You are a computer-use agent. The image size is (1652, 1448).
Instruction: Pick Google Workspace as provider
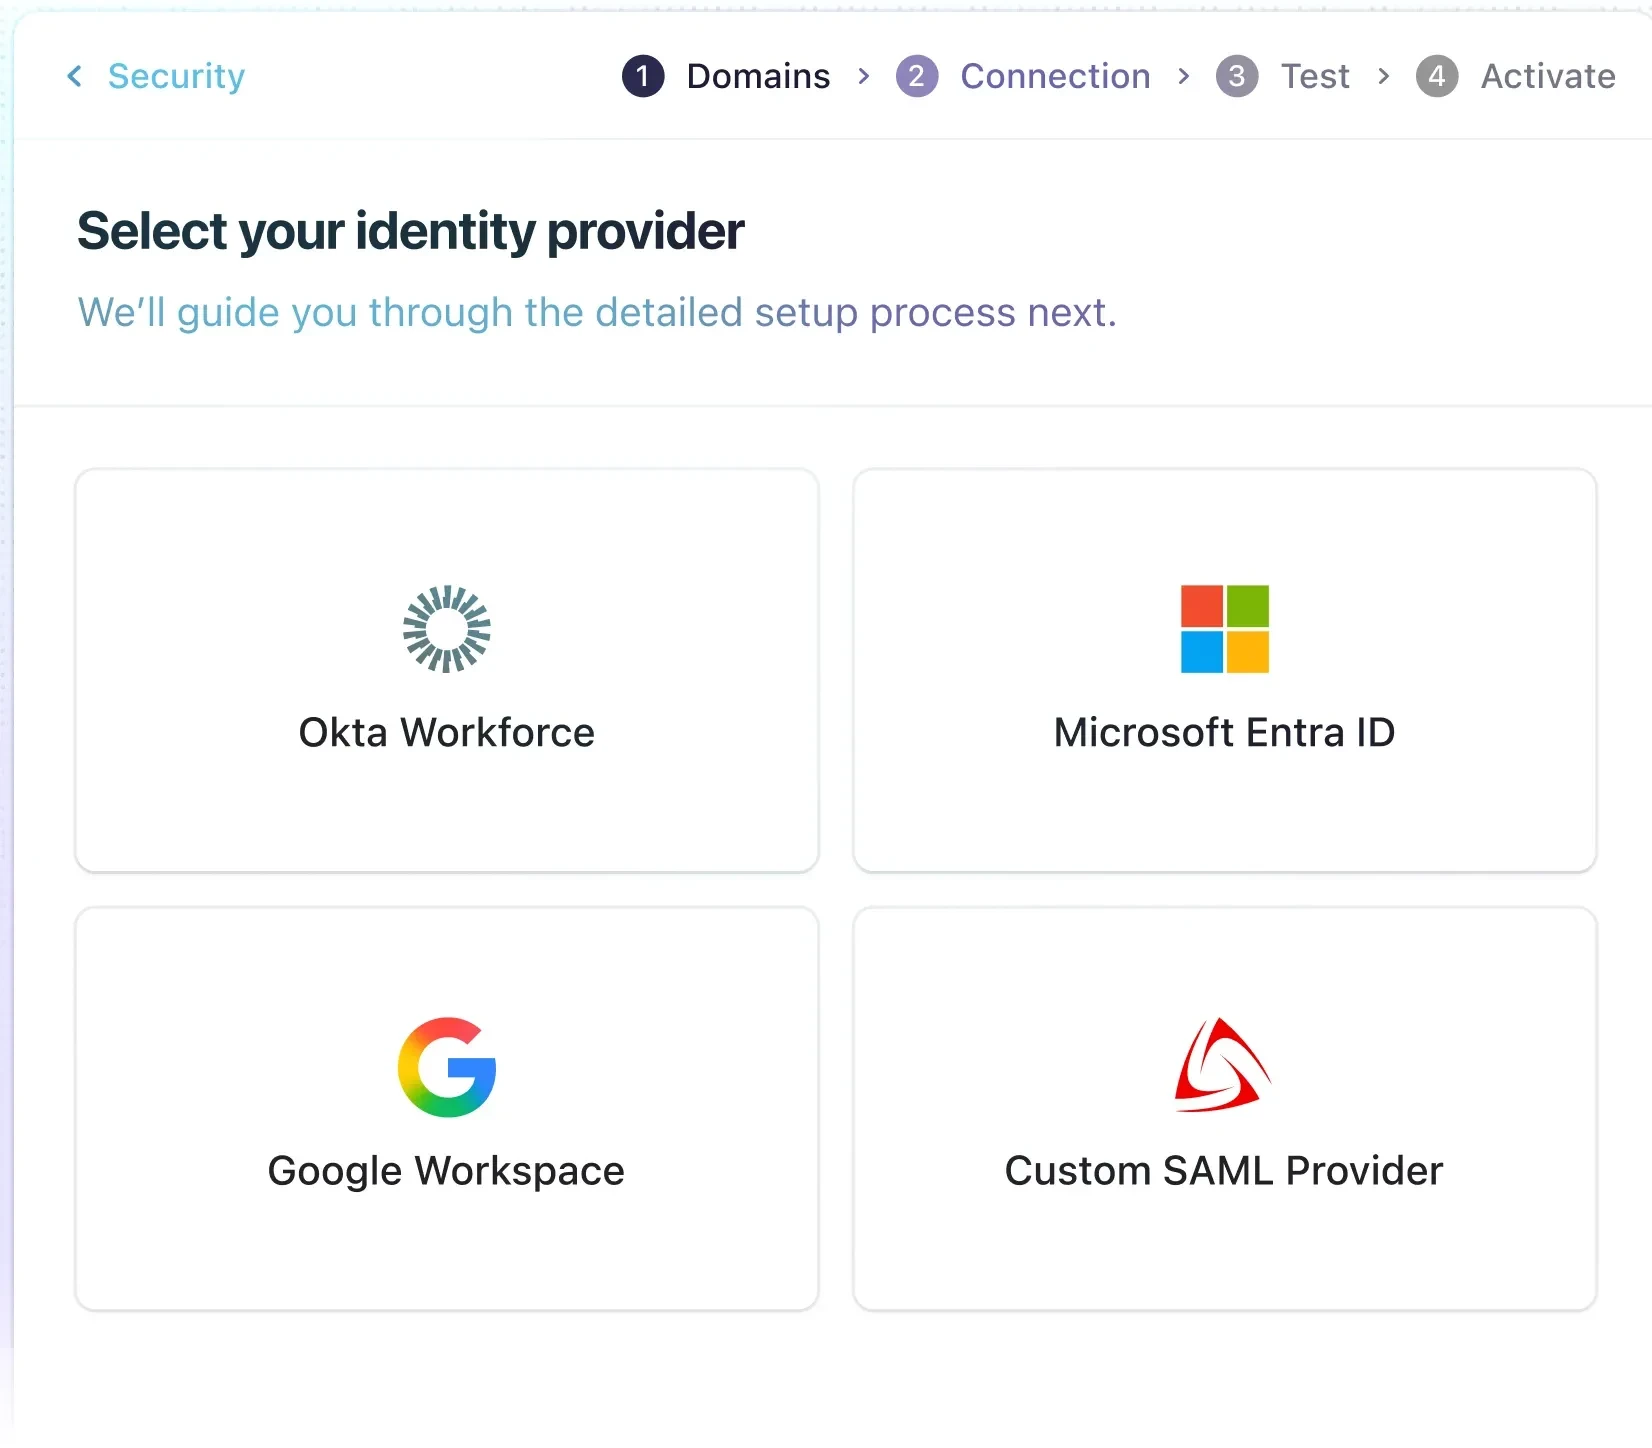[447, 1109]
